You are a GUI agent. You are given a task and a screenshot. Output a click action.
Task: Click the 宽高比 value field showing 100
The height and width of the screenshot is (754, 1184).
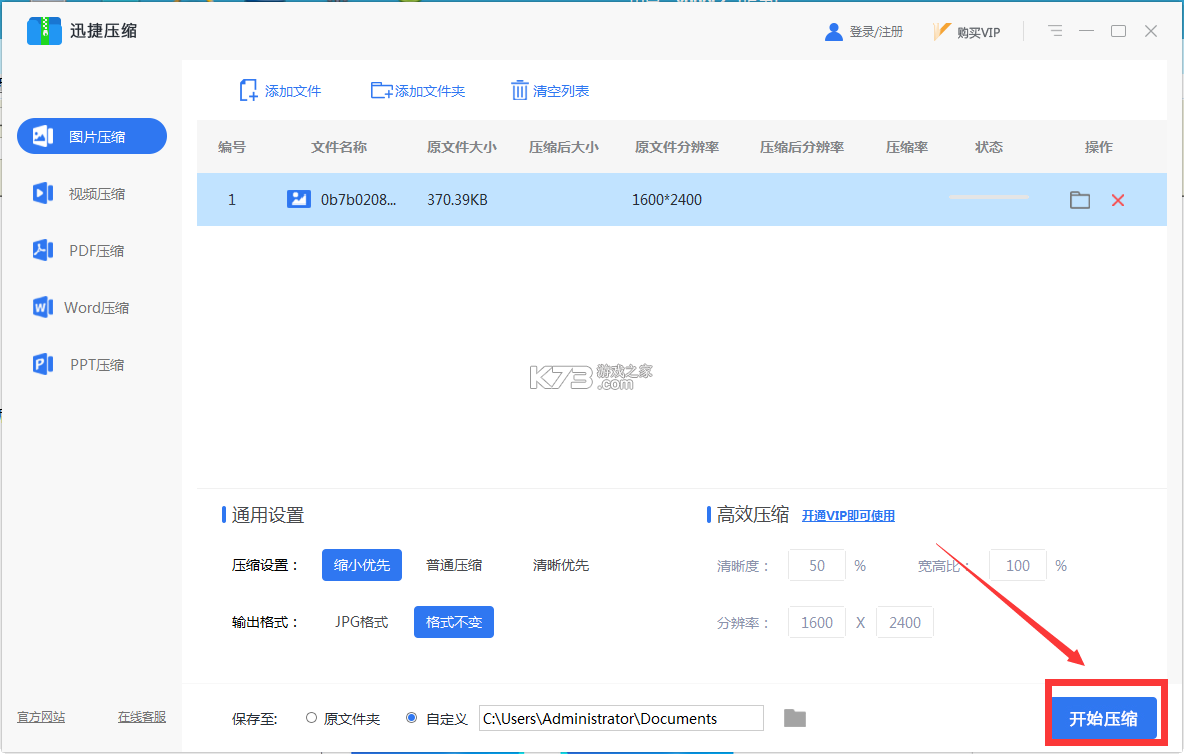(1018, 565)
